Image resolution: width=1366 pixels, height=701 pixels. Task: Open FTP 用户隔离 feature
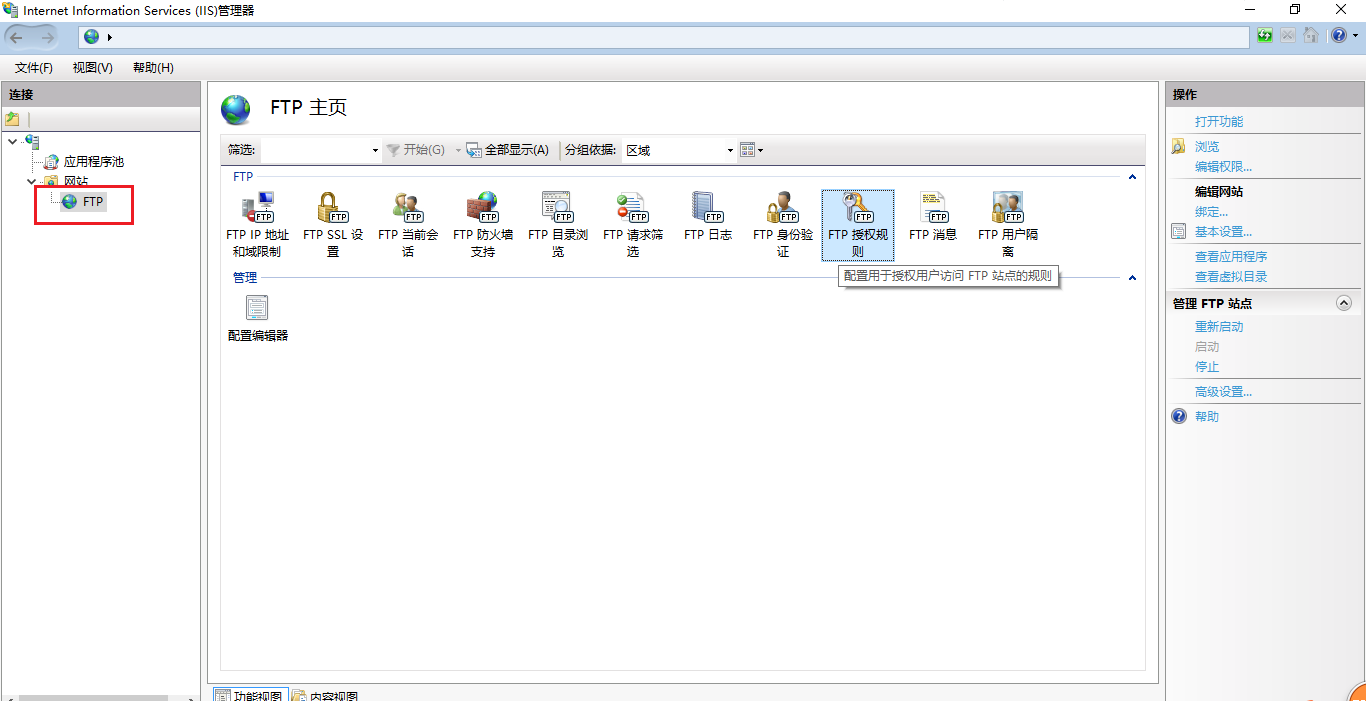click(x=1008, y=224)
